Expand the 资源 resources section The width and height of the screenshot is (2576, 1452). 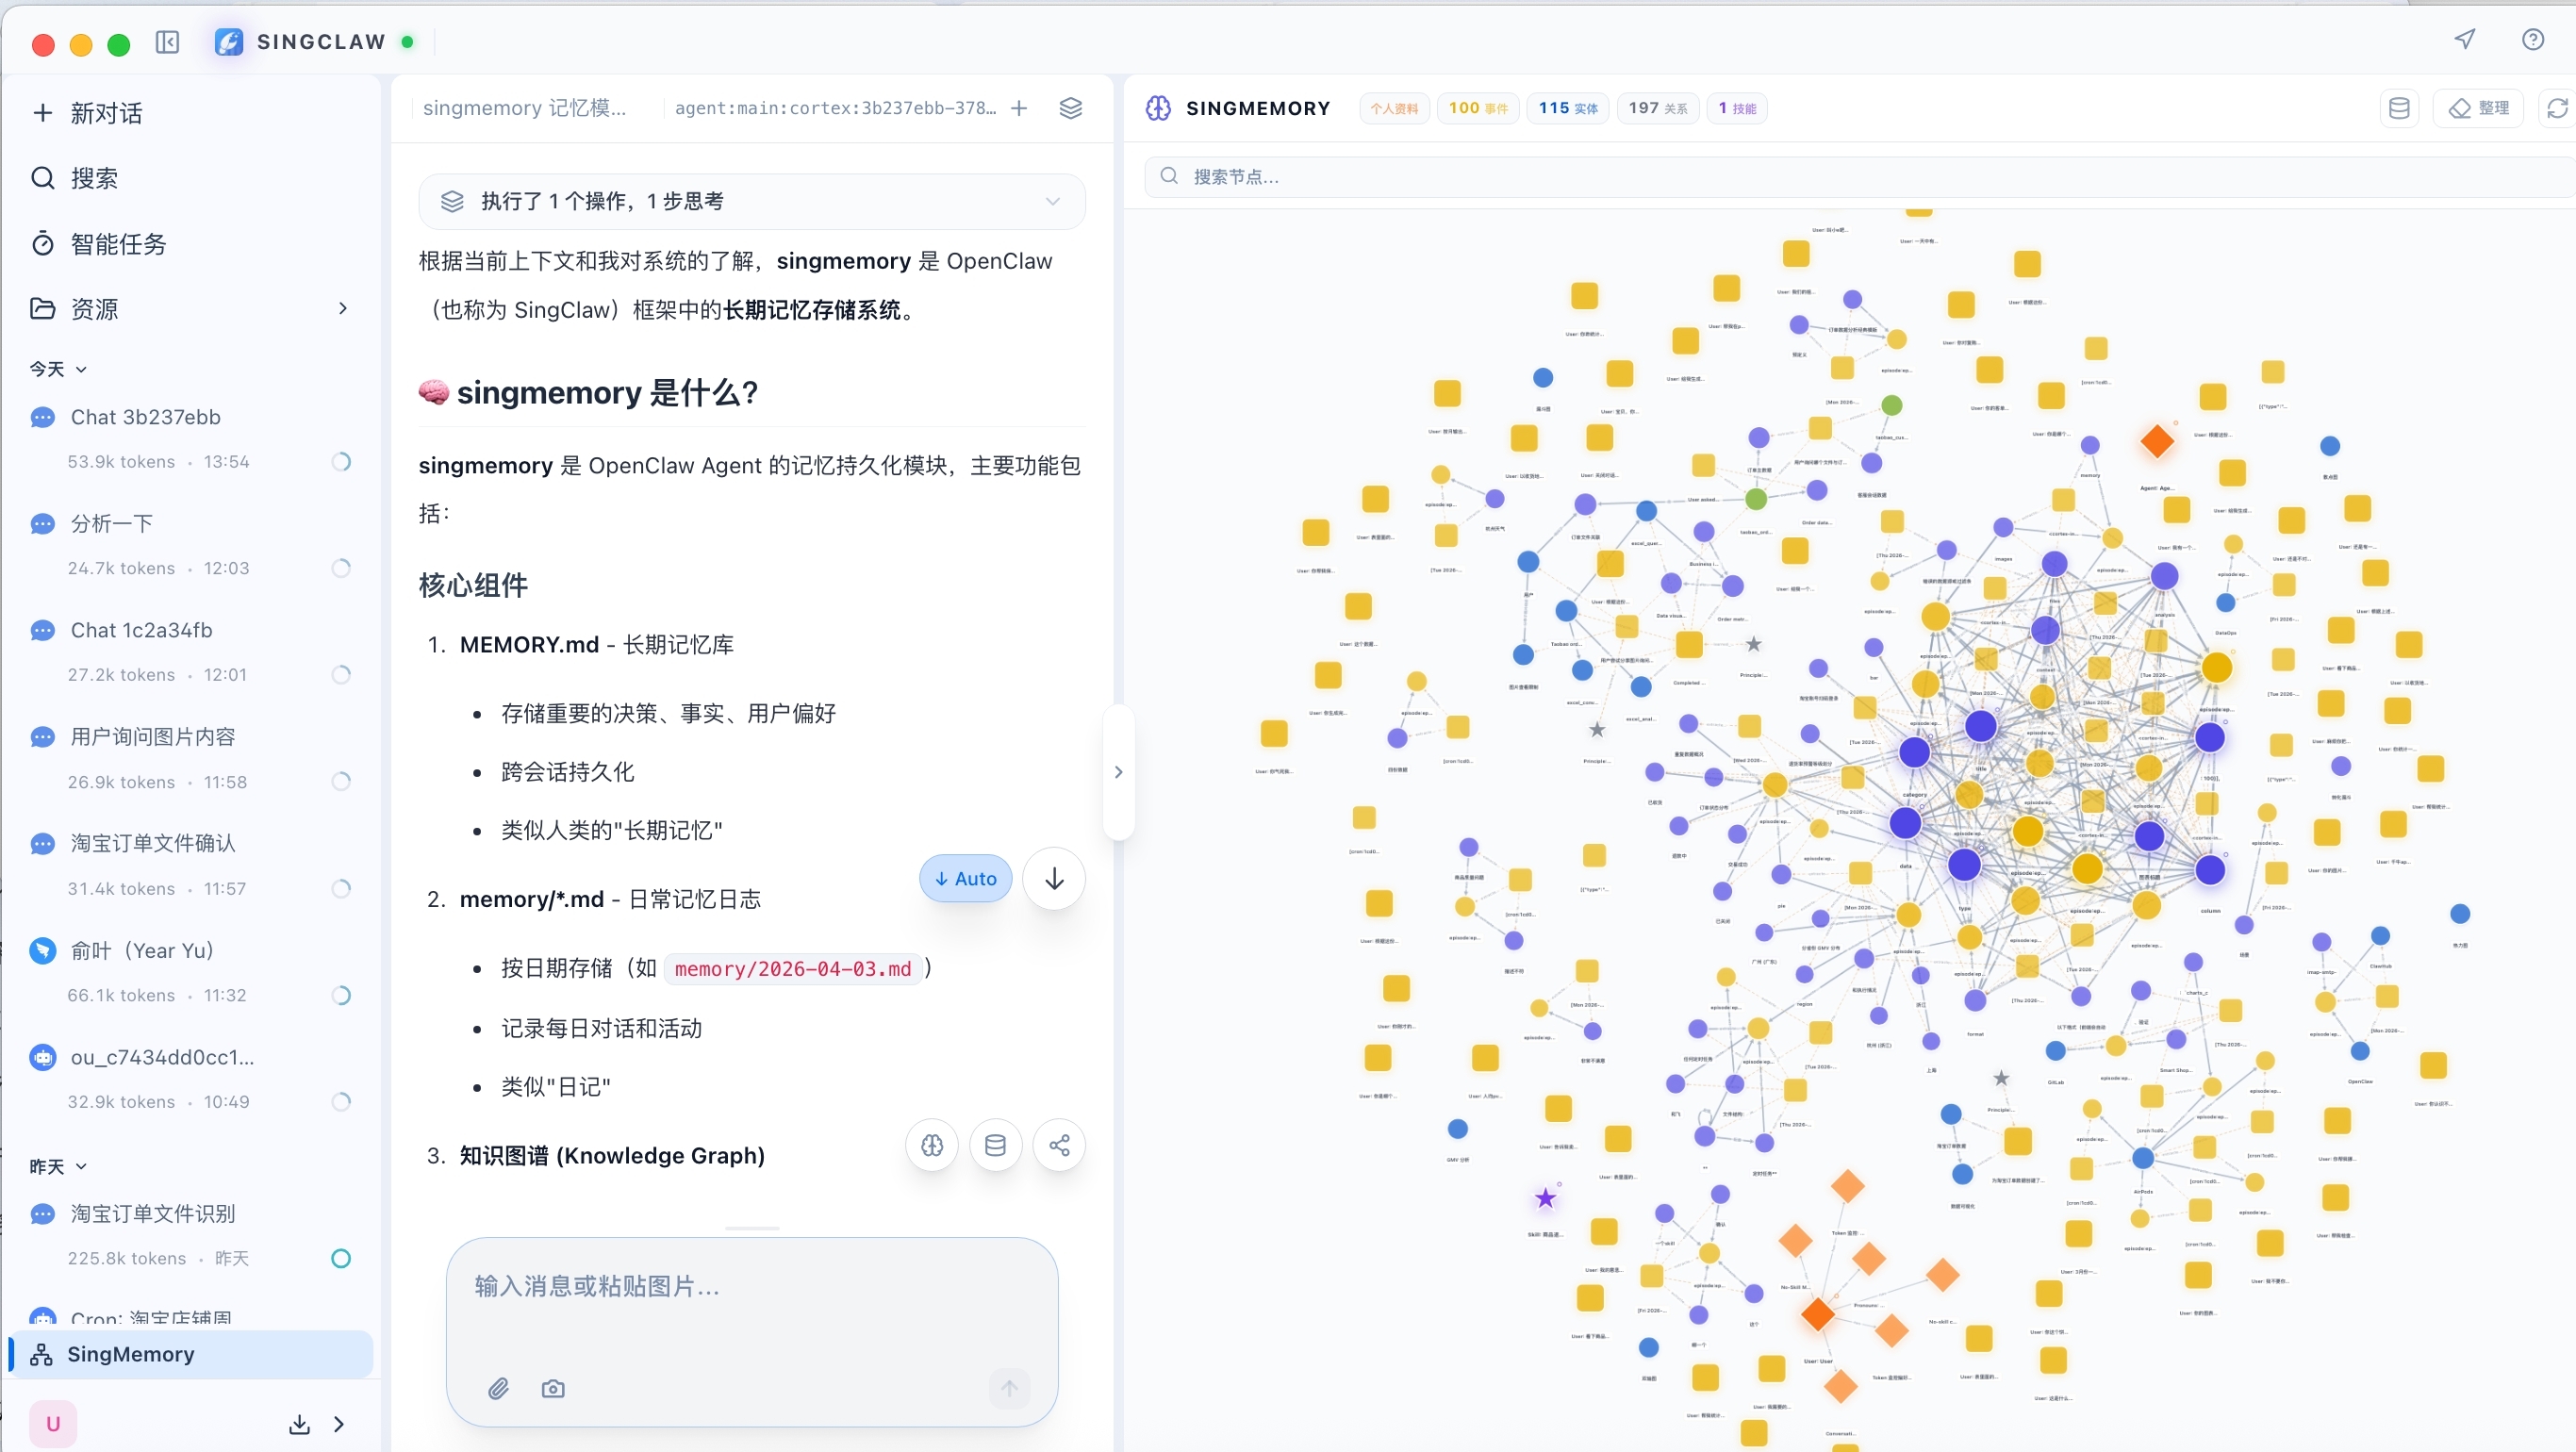[190, 309]
